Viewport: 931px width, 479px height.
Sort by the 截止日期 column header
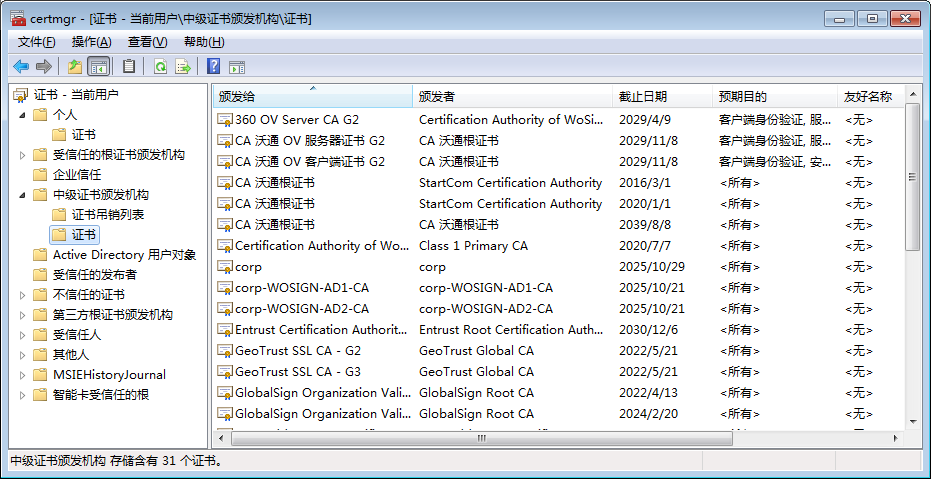coord(662,97)
